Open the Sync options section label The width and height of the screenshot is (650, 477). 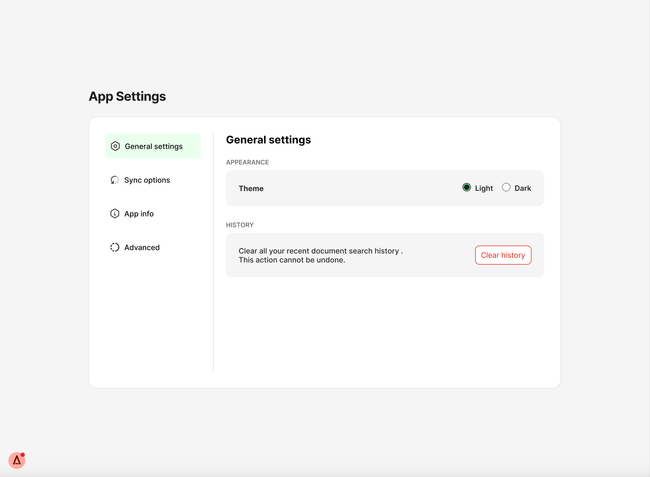[147, 180]
